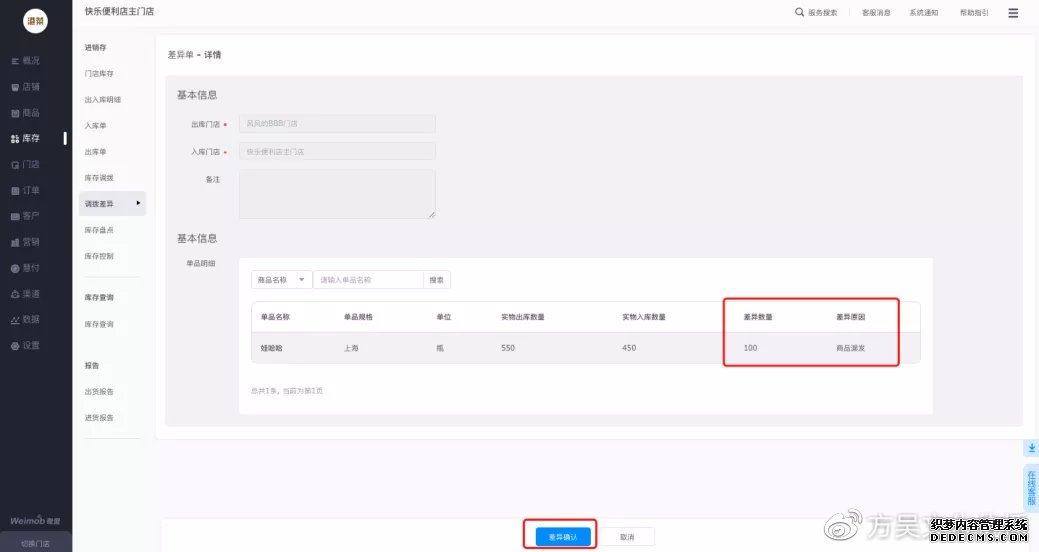Screen dimensions: 1039x552
Task: Click into the 备注 remarks textarea
Action: (337, 194)
